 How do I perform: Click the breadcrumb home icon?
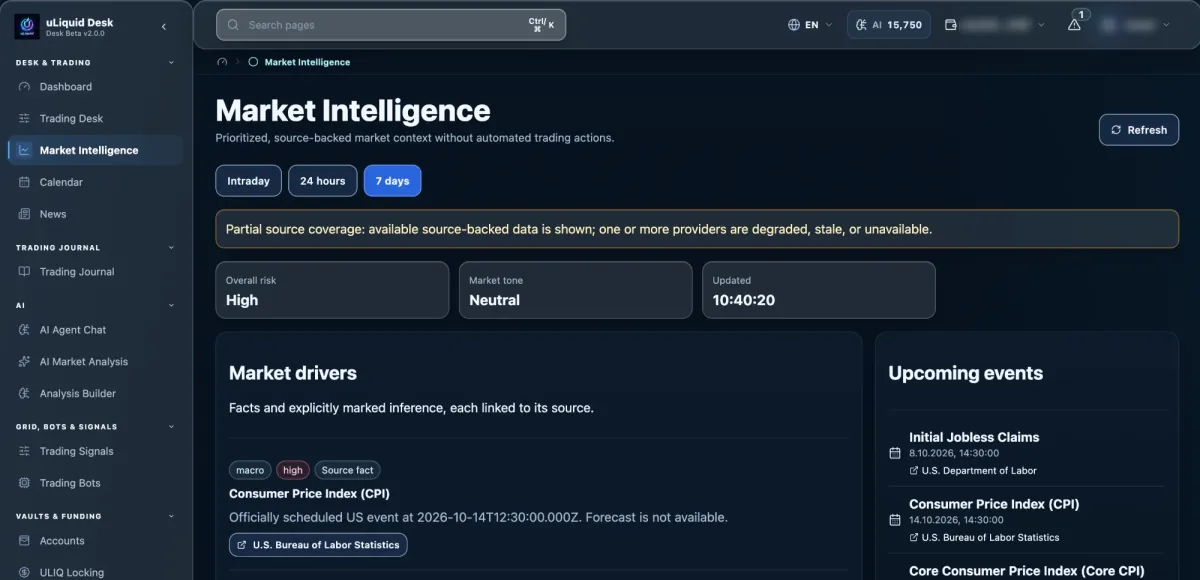coord(222,62)
